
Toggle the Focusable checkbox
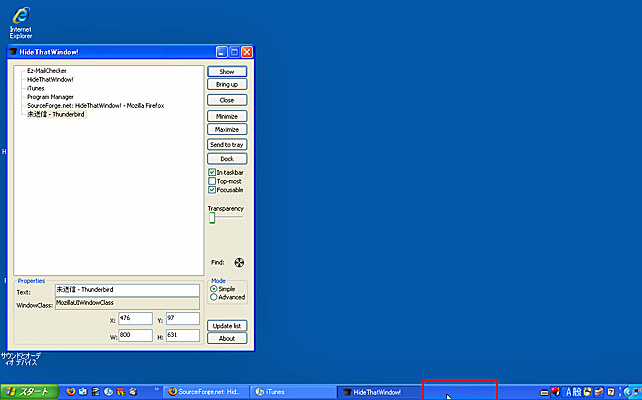tap(212, 190)
